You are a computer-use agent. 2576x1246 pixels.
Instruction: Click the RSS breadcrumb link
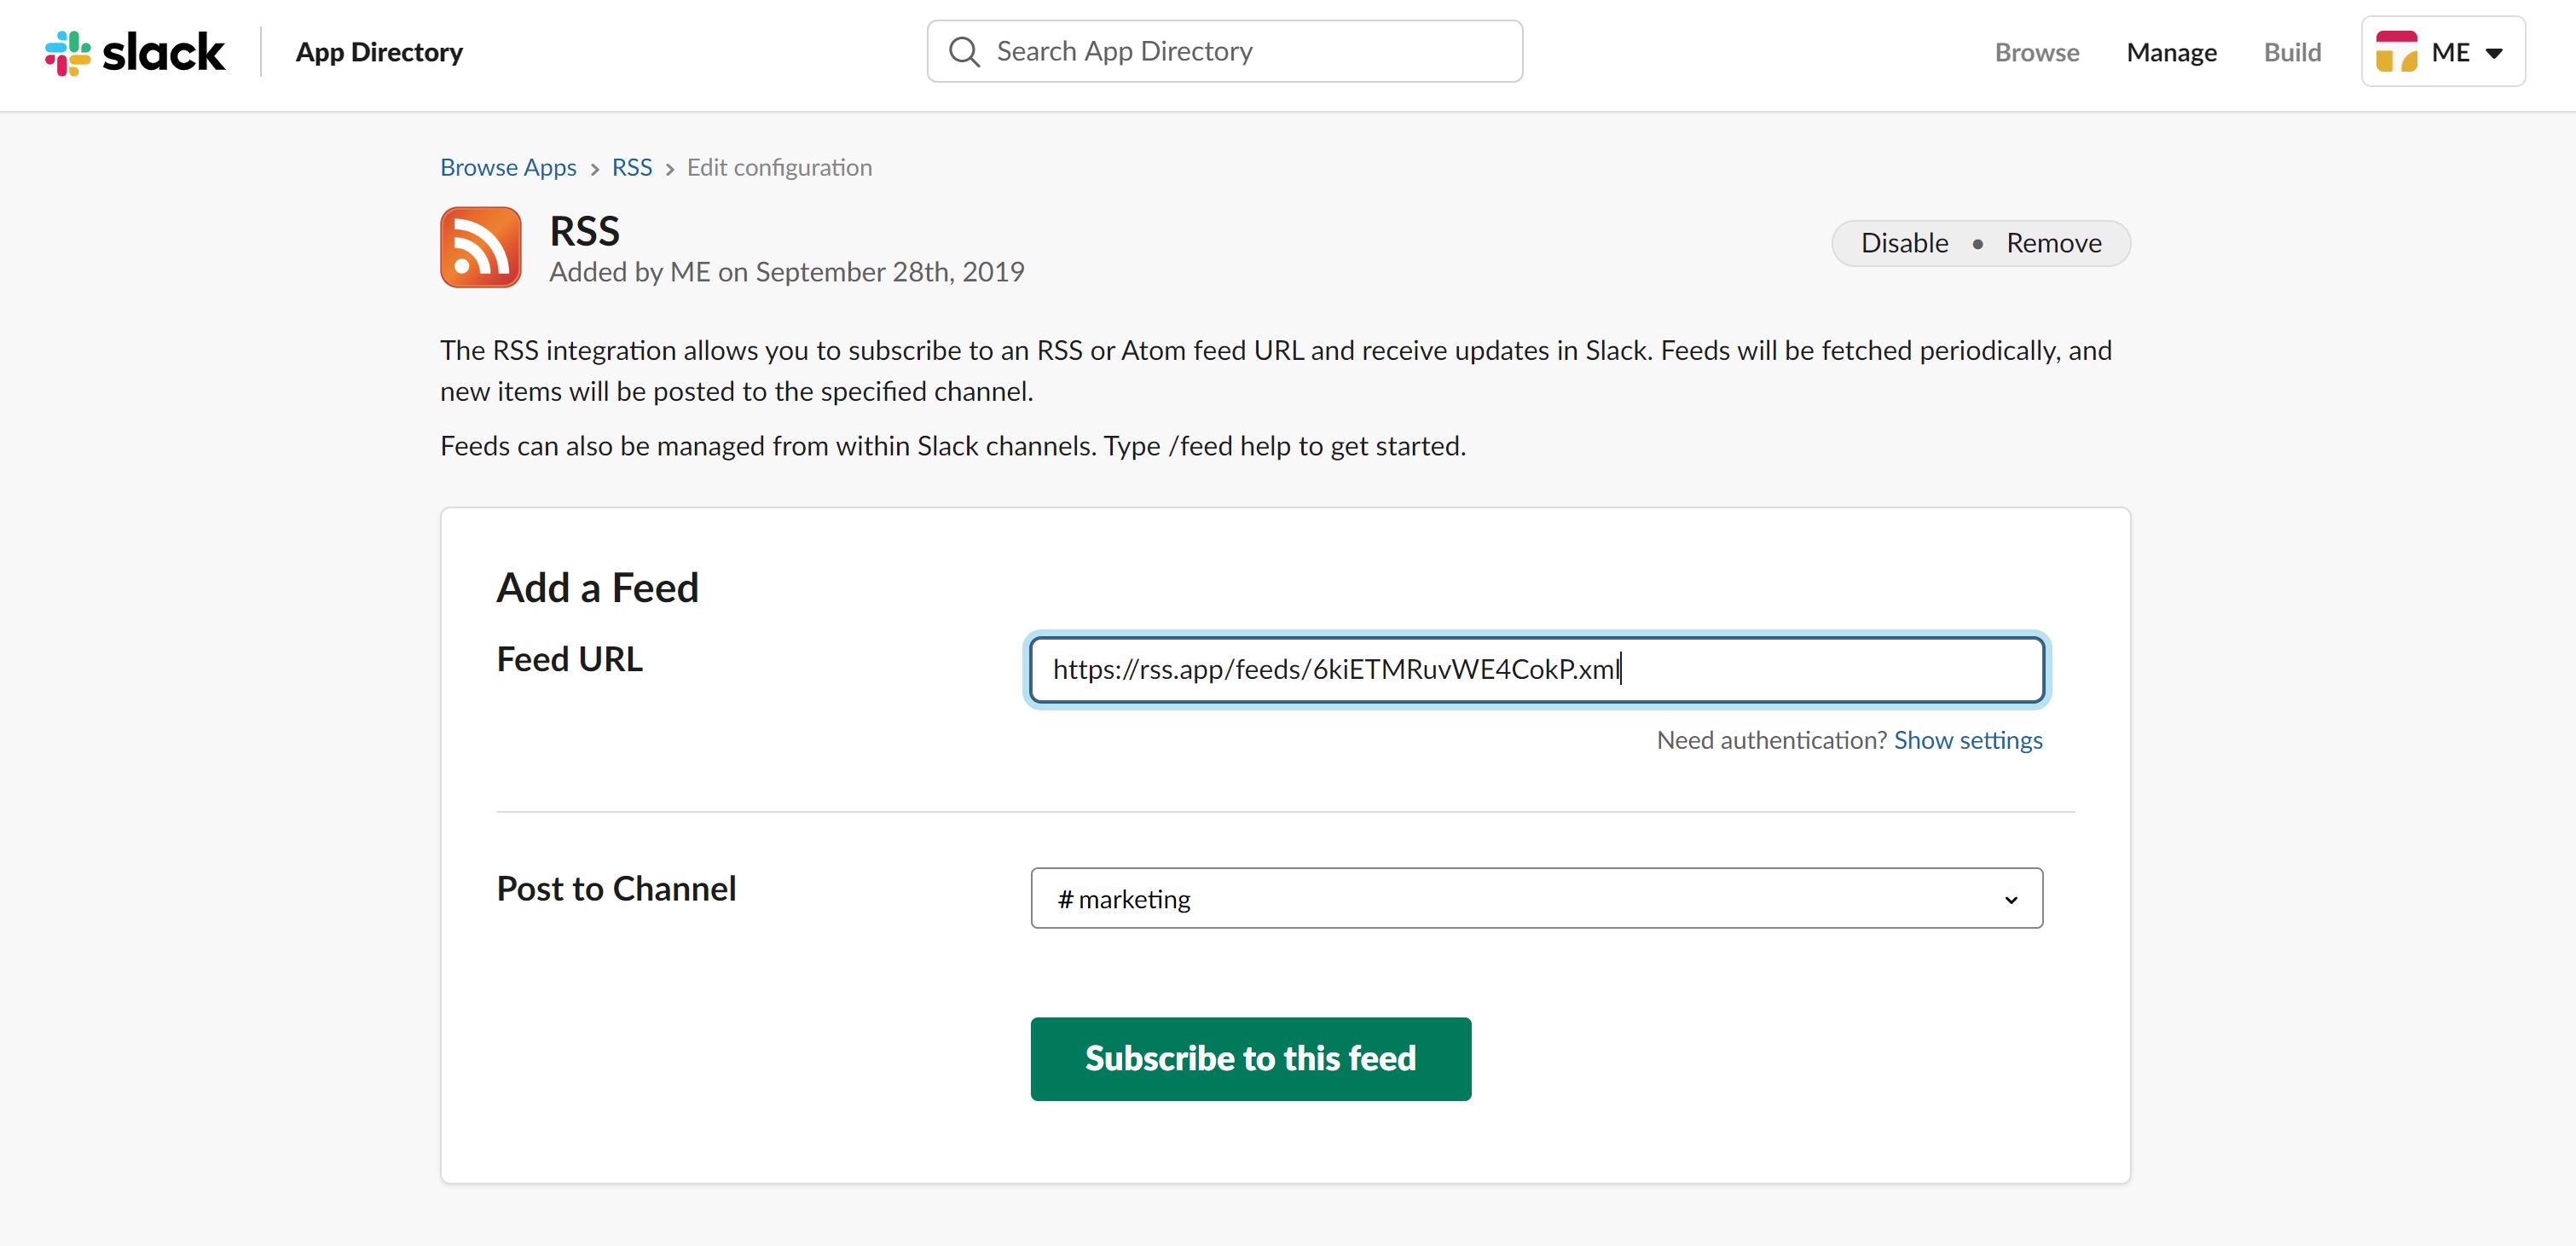(x=632, y=167)
